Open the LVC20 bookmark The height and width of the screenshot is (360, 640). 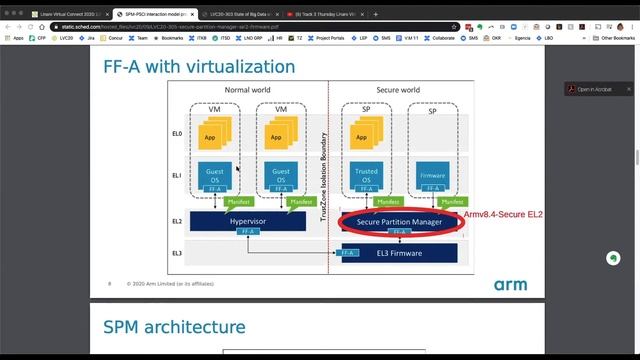pos(62,38)
